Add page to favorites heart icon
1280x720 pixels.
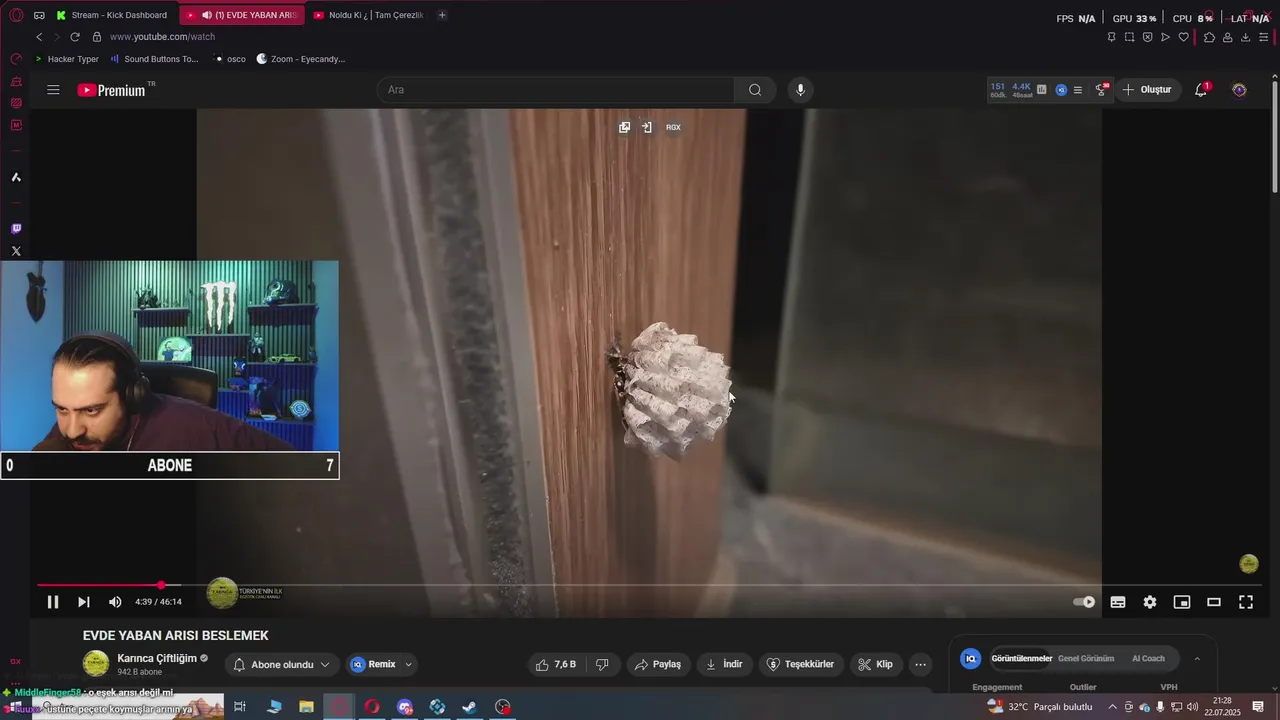(1183, 37)
